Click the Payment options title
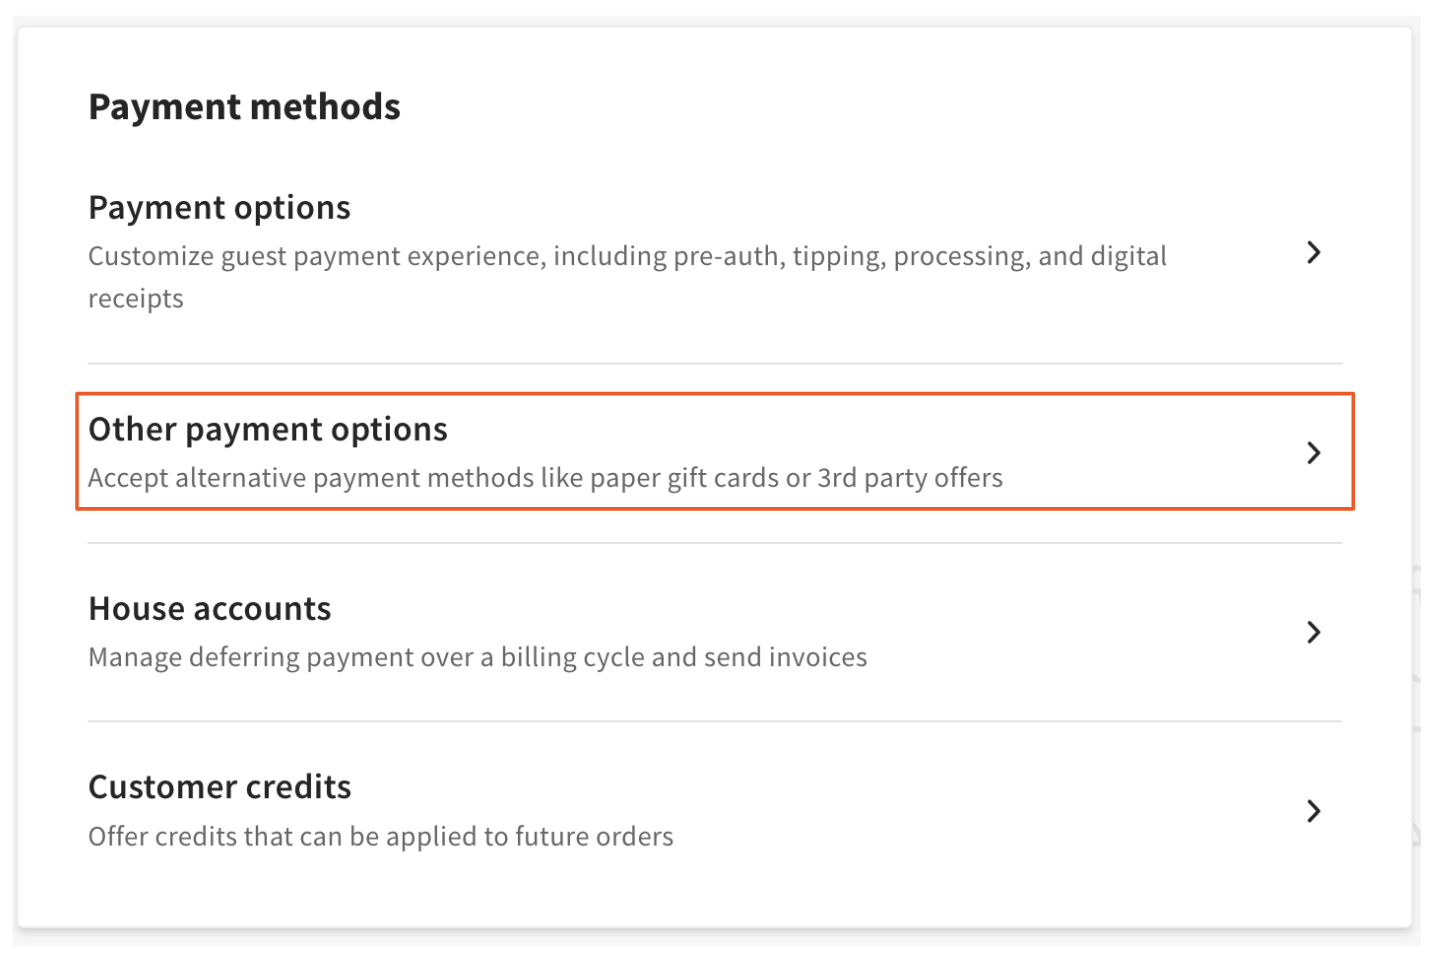Image resolution: width=1432 pixels, height=960 pixels. [x=219, y=207]
